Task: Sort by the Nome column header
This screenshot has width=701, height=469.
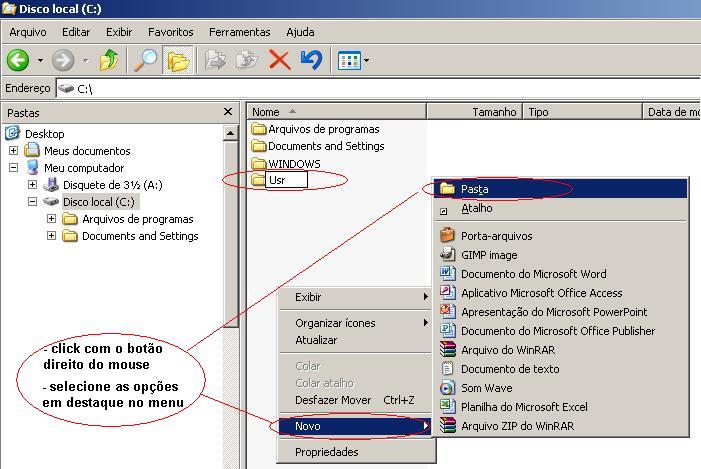Action: coord(266,112)
